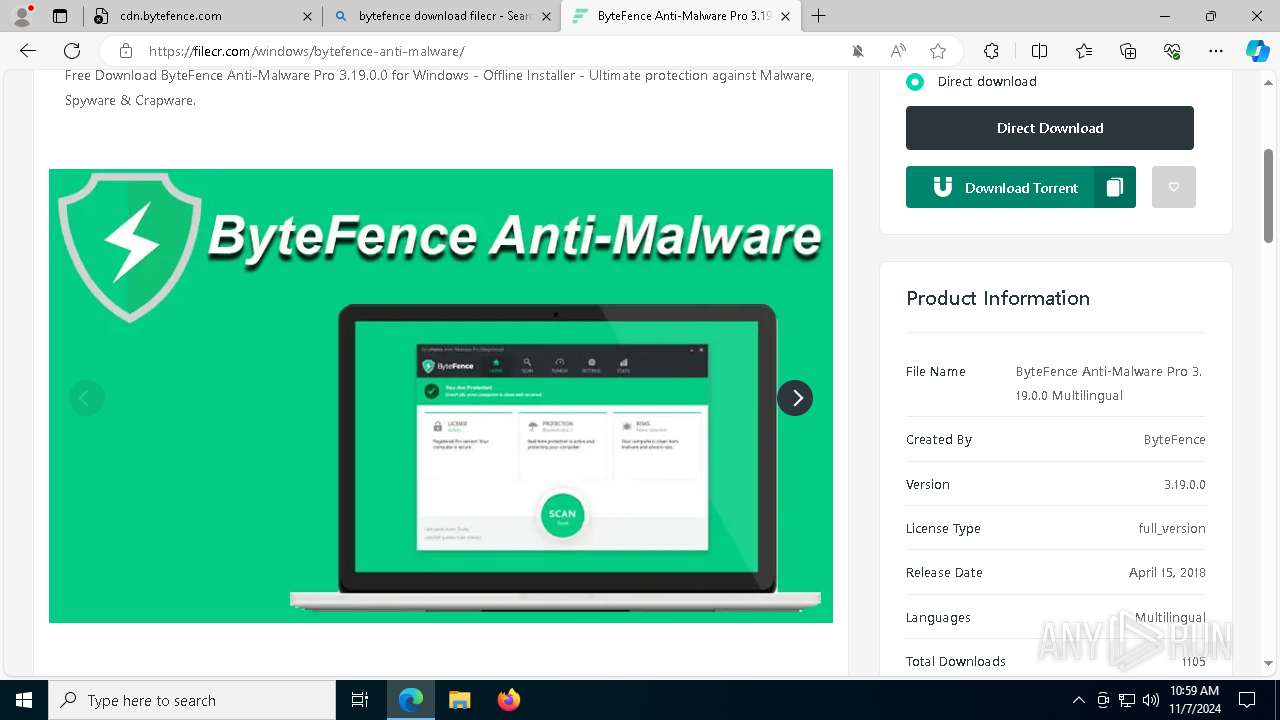Click the Direct Download button
The width and height of the screenshot is (1280, 720).
pyautogui.click(x=1050, y=128)
